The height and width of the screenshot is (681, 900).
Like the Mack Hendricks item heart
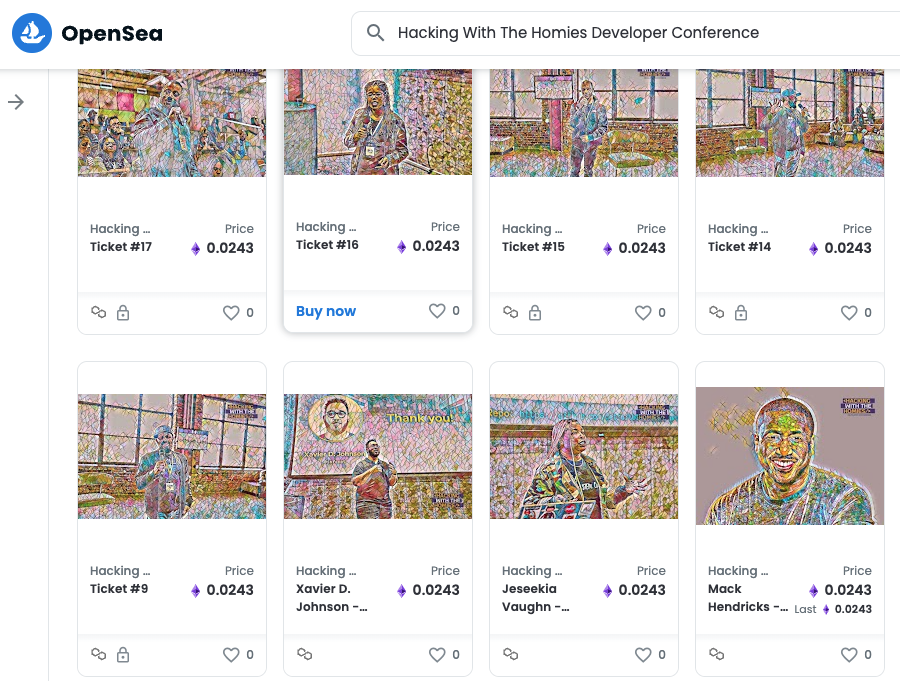(x=849, y=655)
